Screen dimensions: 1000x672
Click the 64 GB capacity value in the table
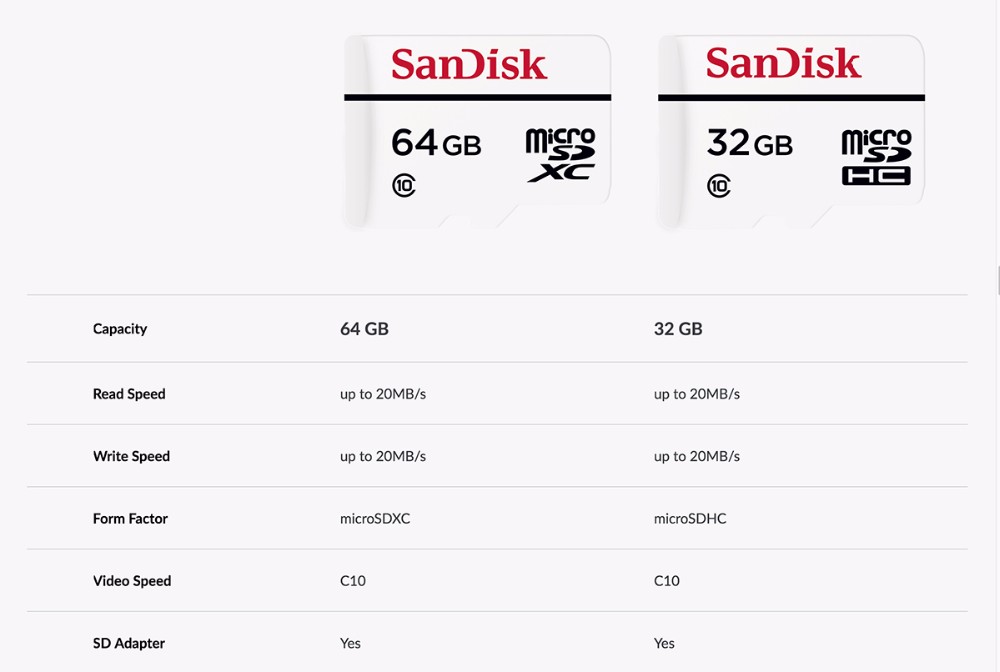(x=364, y=329)
